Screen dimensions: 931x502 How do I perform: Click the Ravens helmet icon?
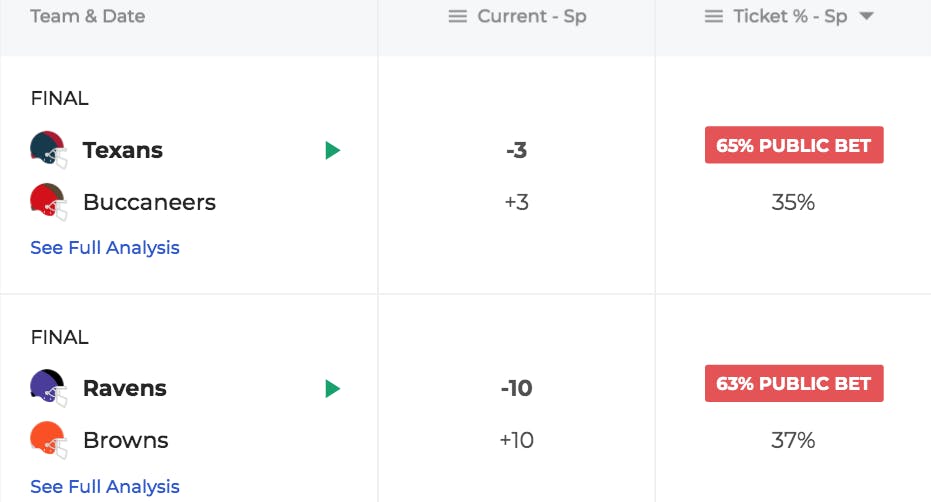[x=48, y=388]
